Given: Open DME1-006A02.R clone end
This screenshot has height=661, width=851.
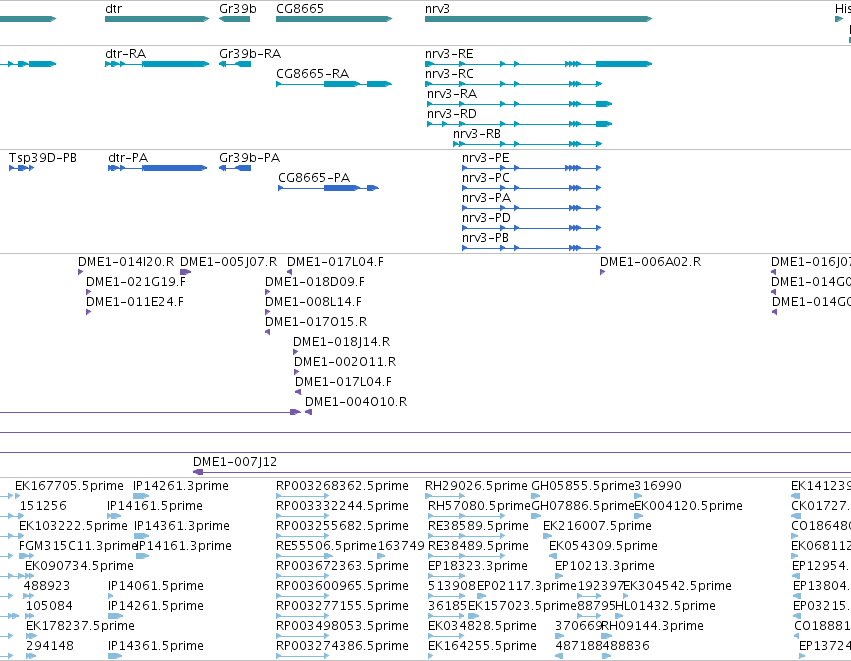Looking at the screenshot, I should click(602, 272).
